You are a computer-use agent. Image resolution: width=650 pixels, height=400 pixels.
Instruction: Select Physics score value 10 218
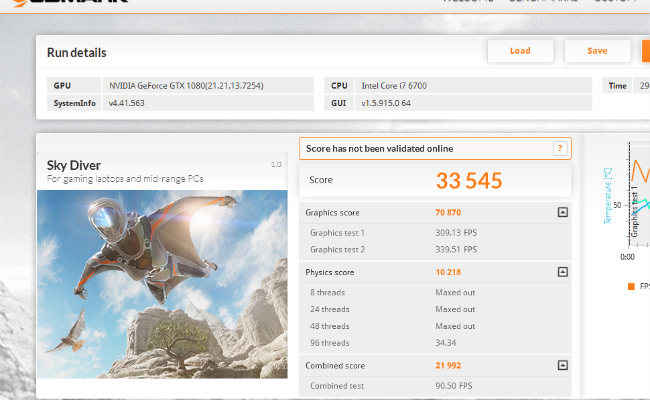(448, 272)
